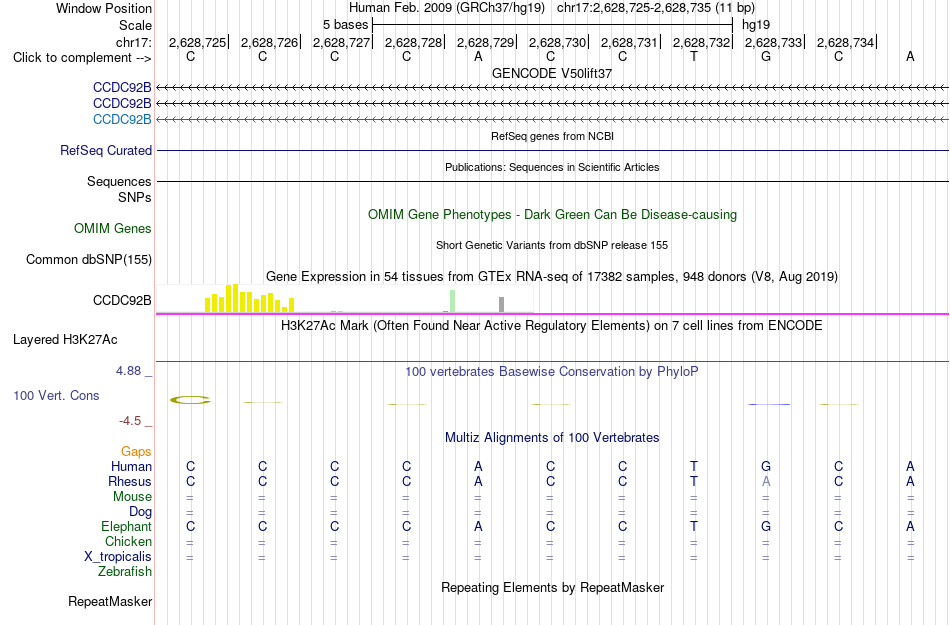Image resolution: width=950 pixels, height=625 pixels.
Task: Click the GENCODE V50lift37 track title
Action: pos(552,73)
